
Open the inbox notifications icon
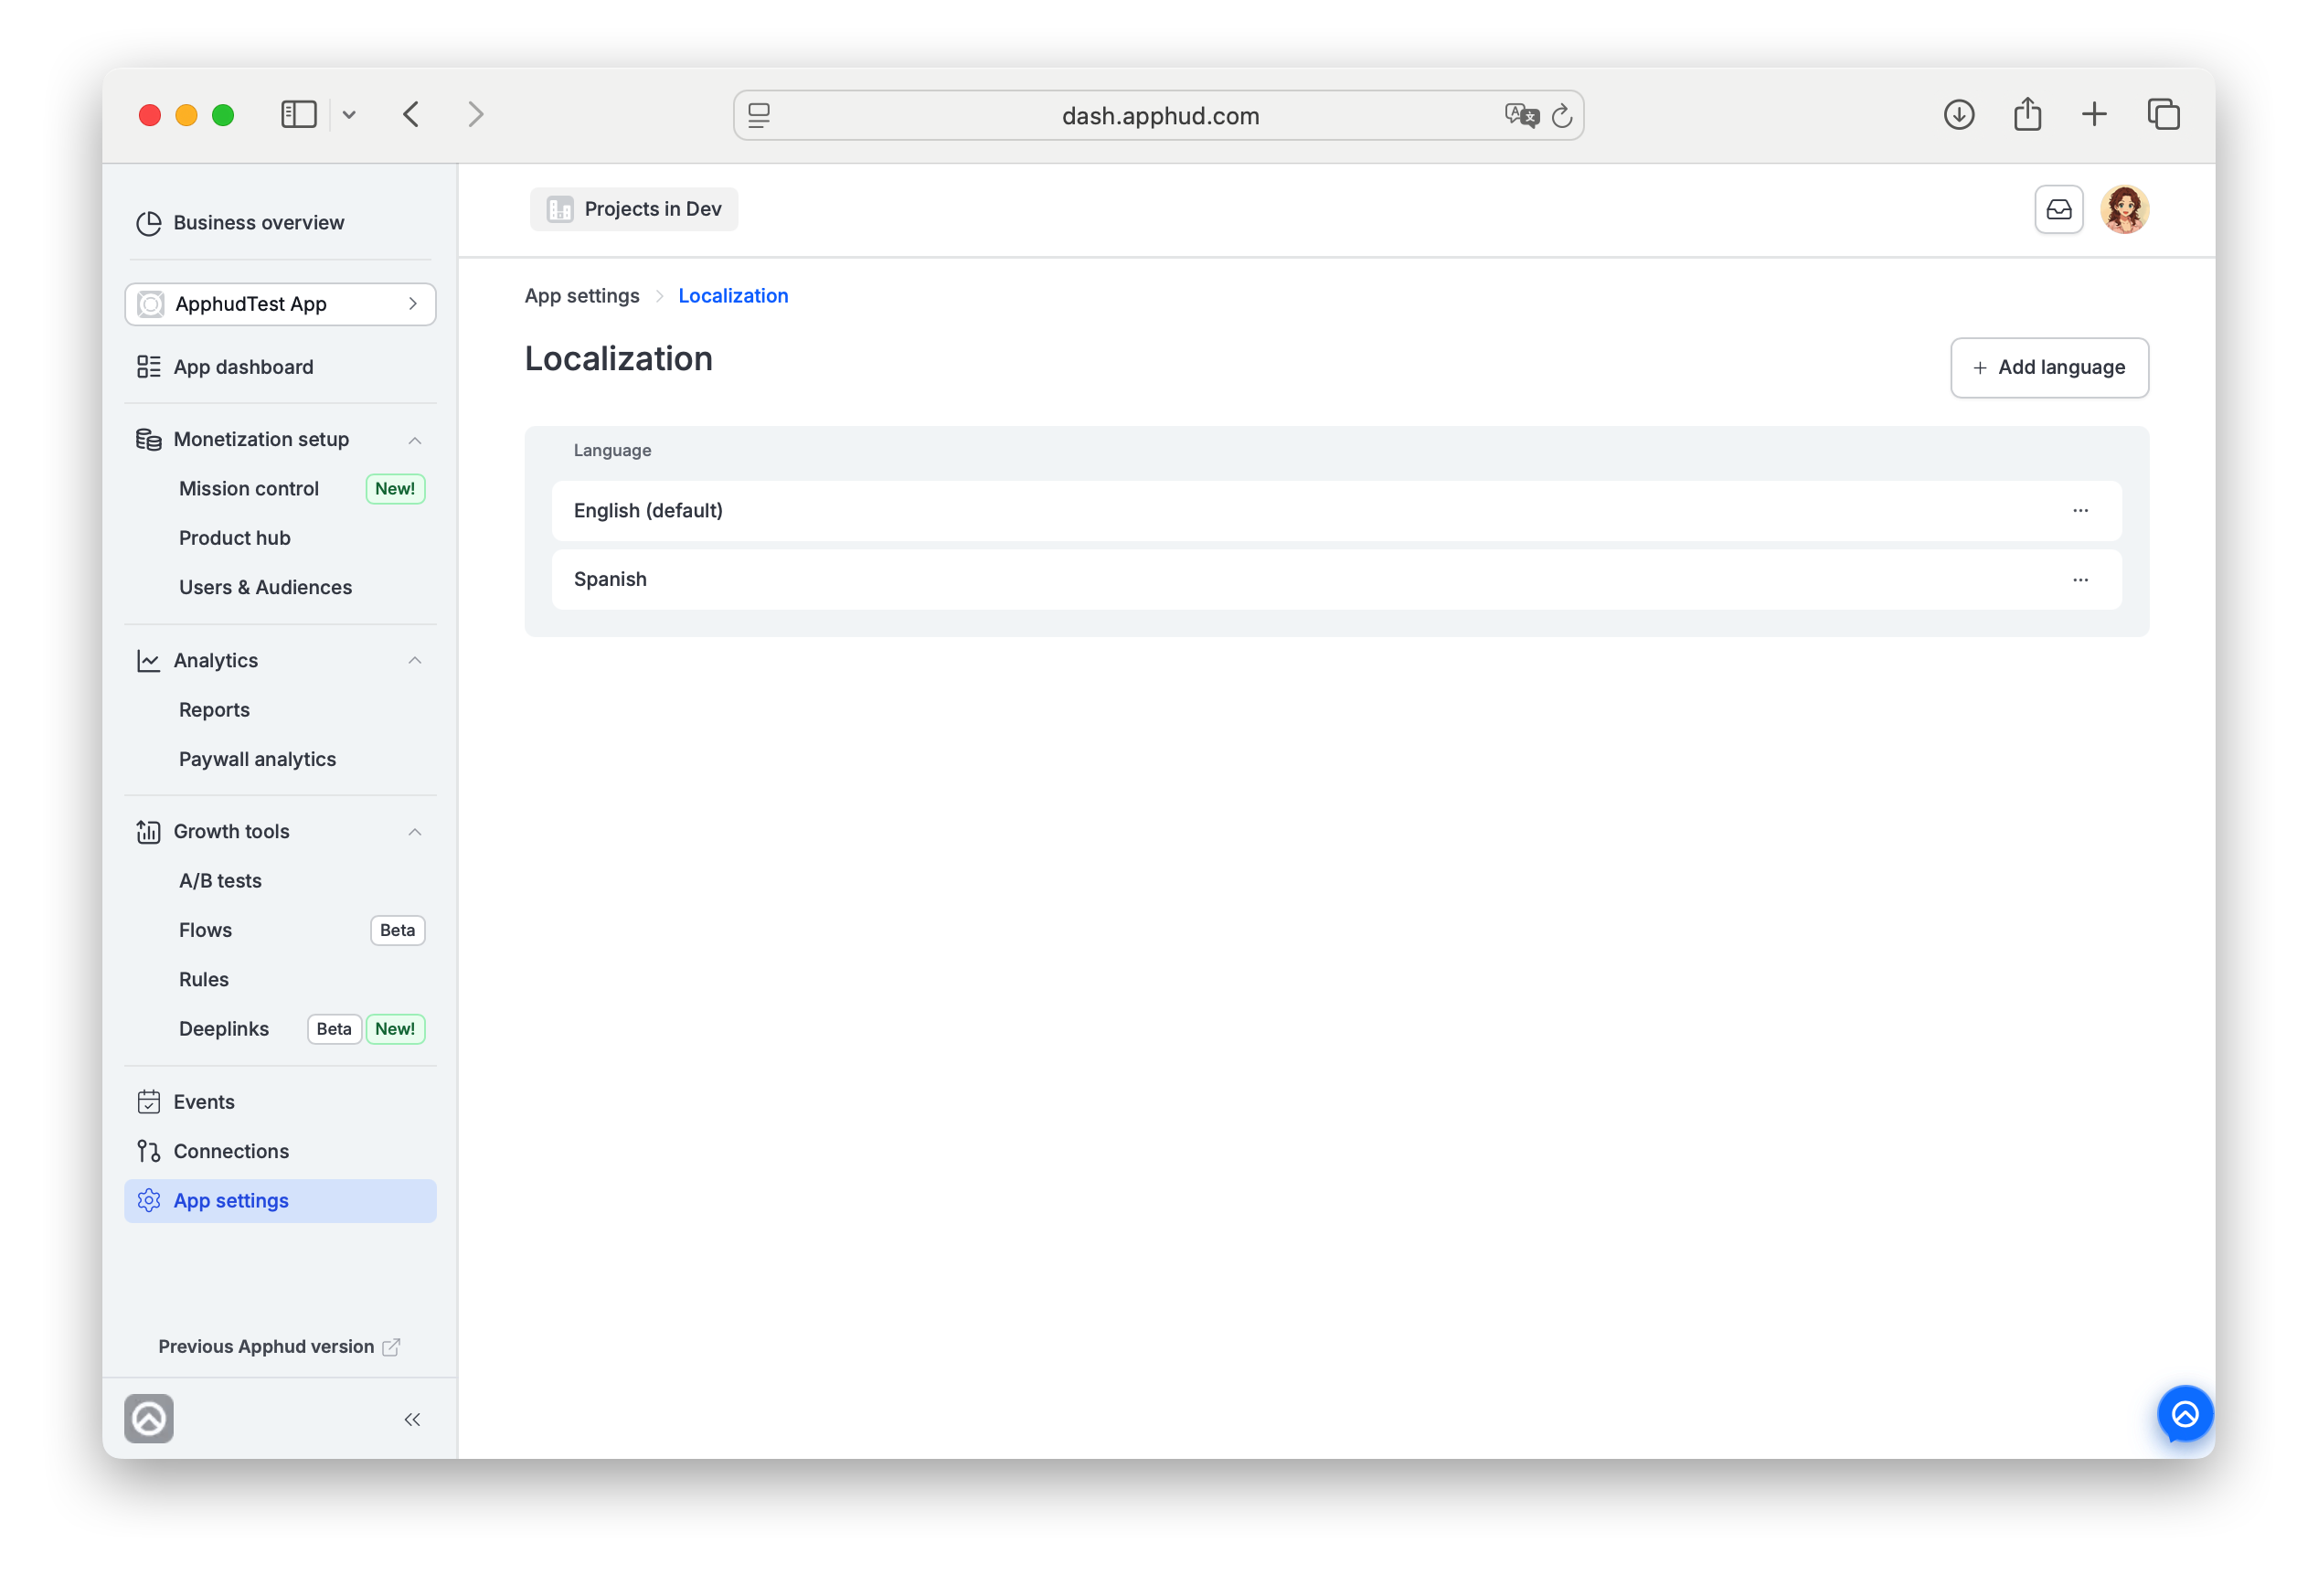[x=2059, y=209]
